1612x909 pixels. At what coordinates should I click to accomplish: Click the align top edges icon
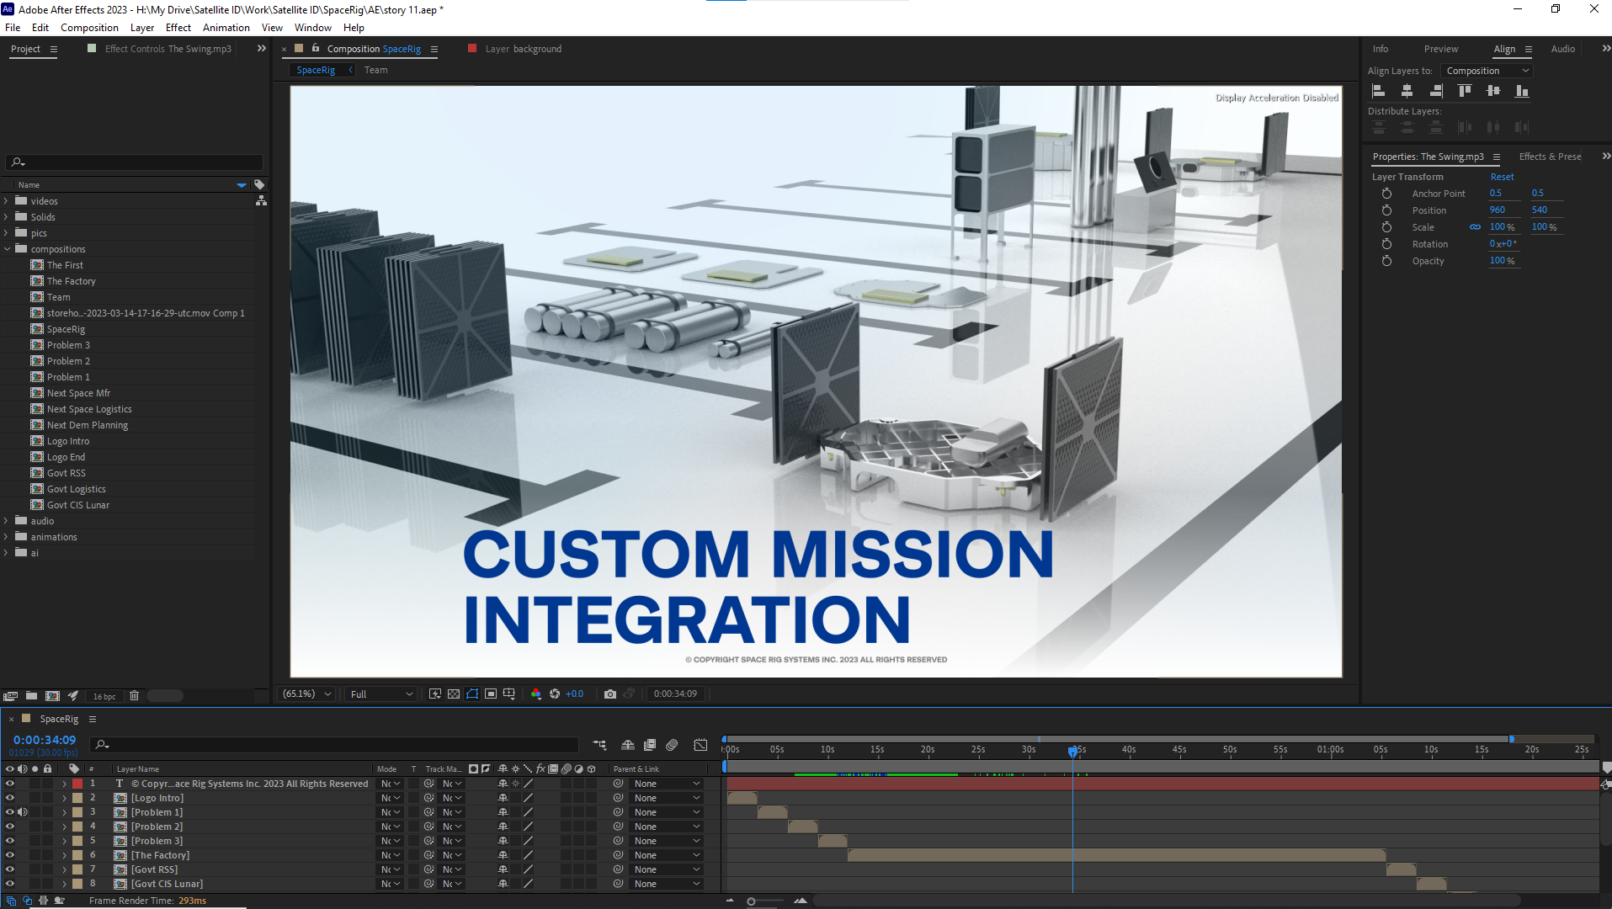pyautogui.click(x=1464, y=91)
